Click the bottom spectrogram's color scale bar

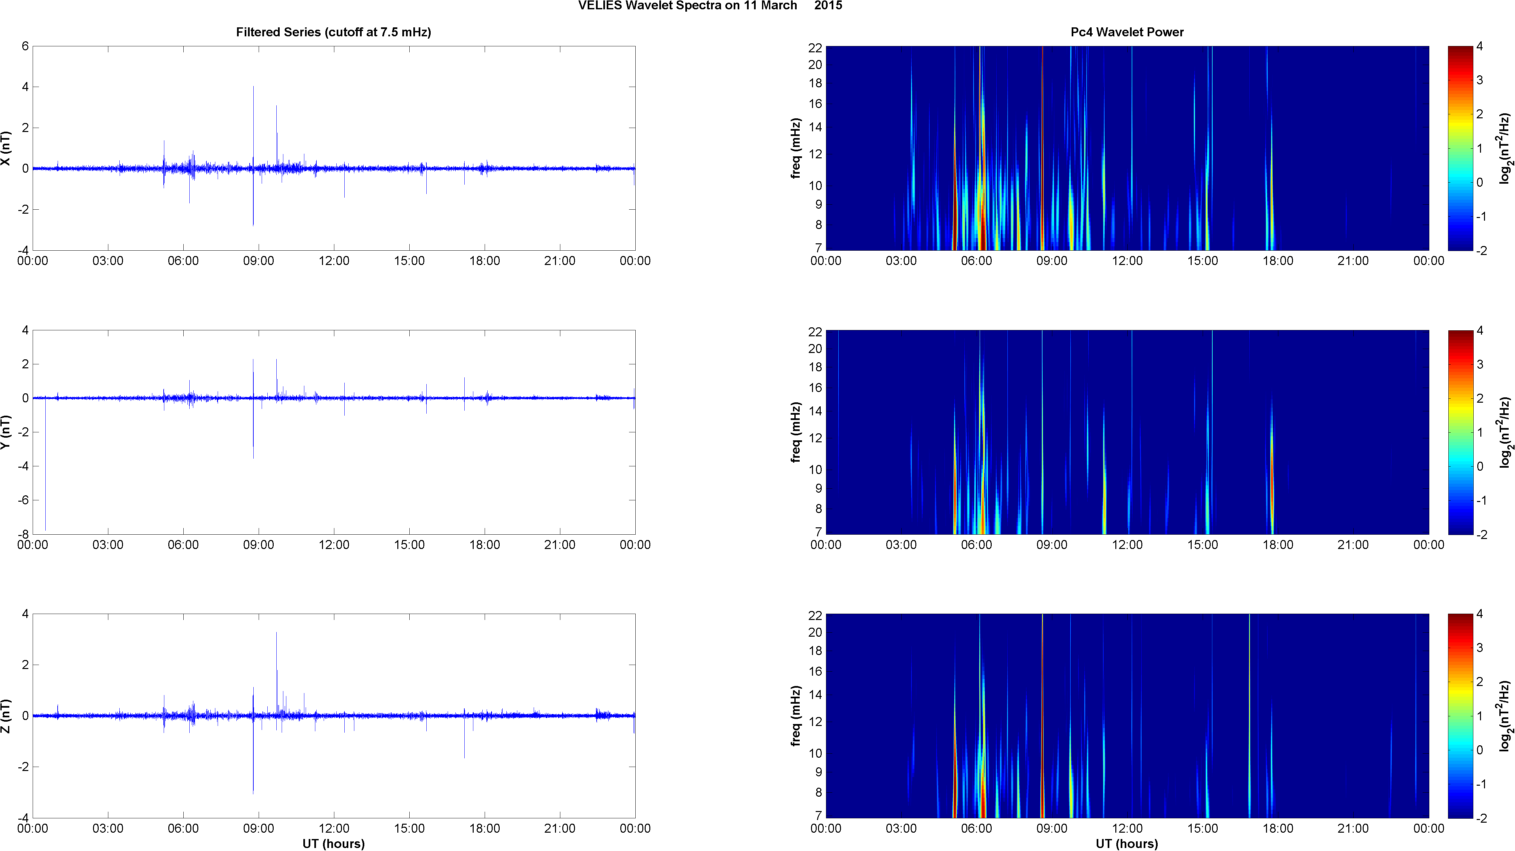pos(1460,716)
